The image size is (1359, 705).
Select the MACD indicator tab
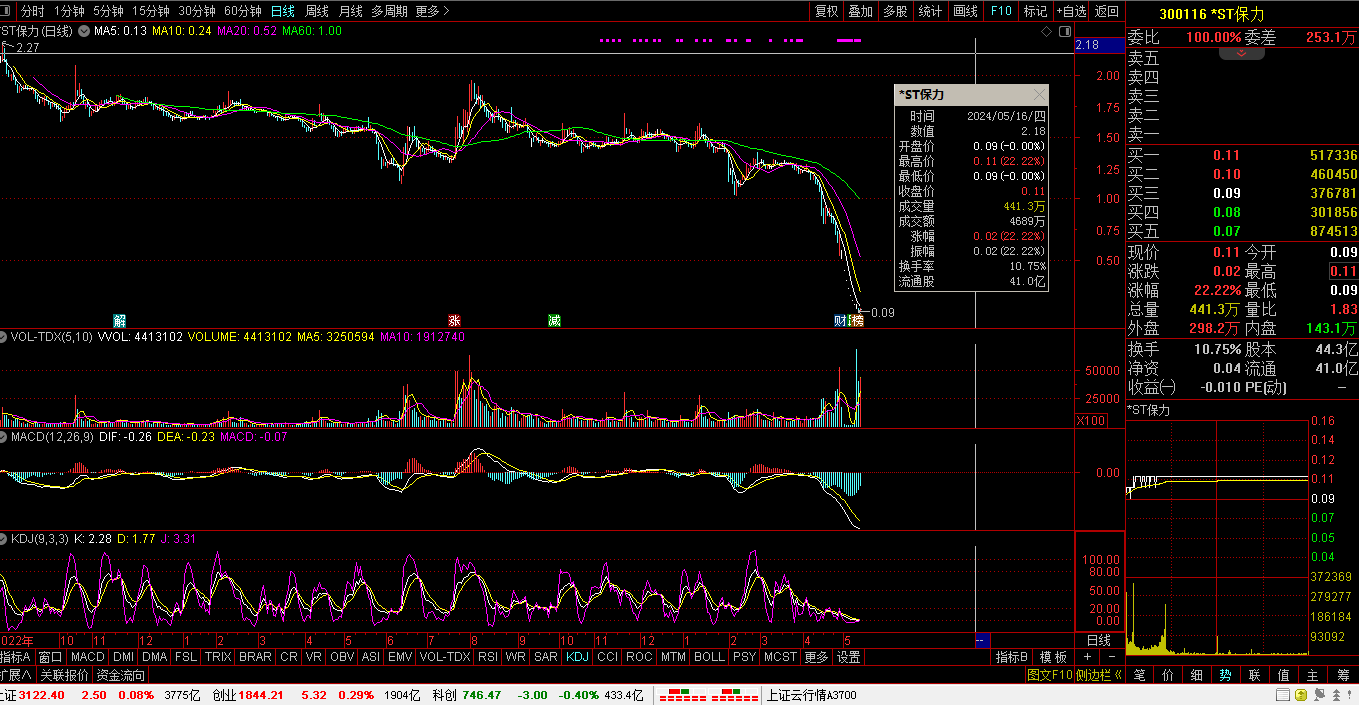pos(88,657)
